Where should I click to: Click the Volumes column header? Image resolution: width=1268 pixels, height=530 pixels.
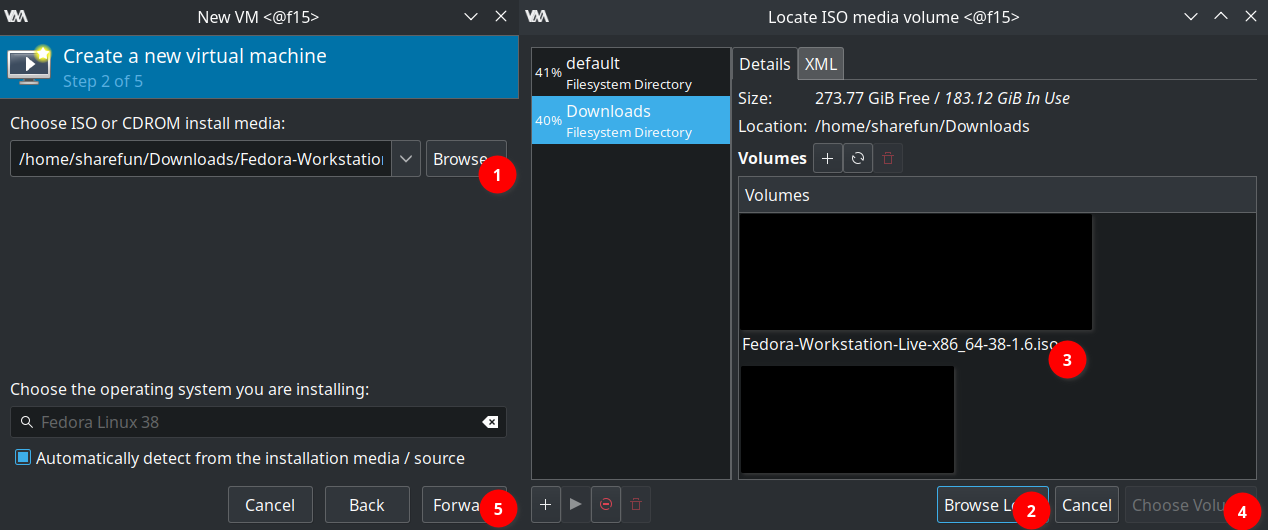[997, 195]
